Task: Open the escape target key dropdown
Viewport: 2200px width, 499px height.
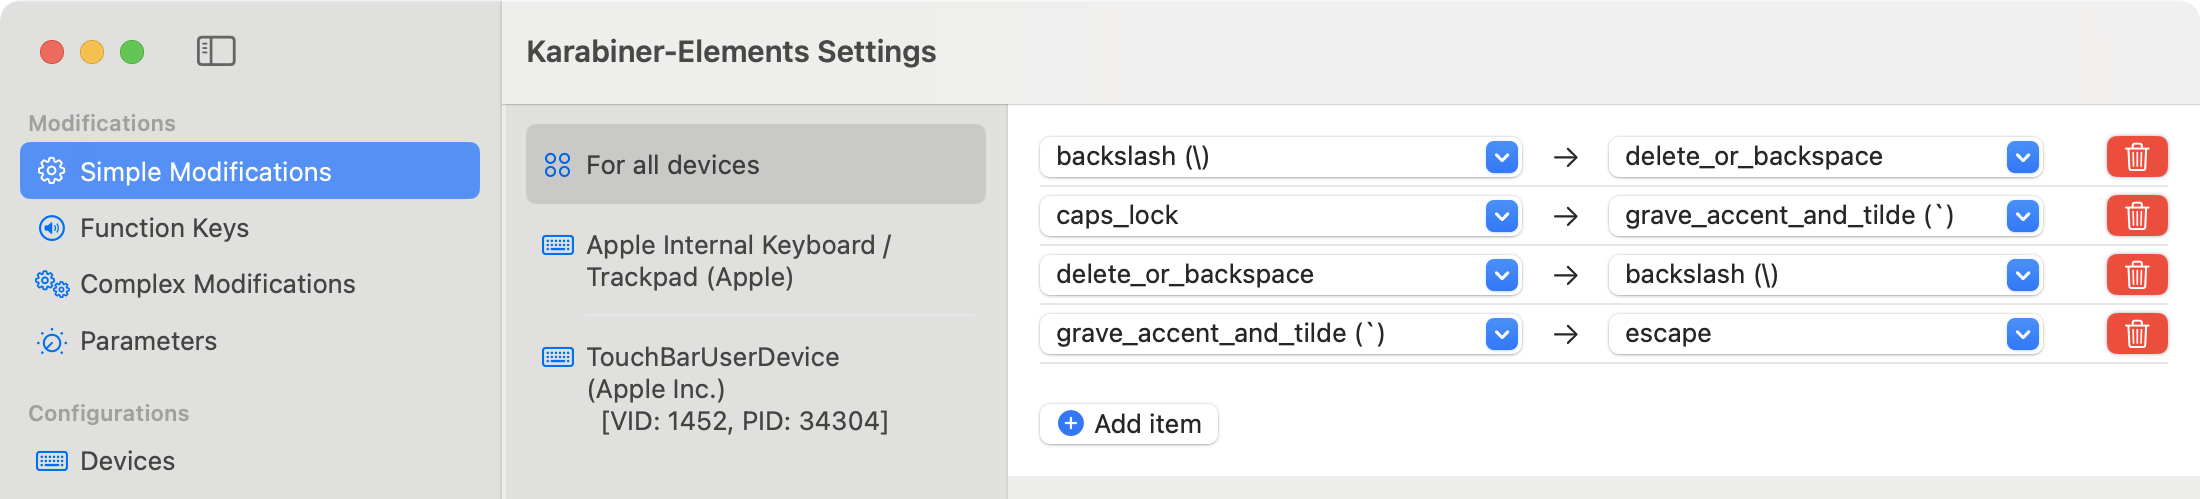Action: pos(2022,334)
